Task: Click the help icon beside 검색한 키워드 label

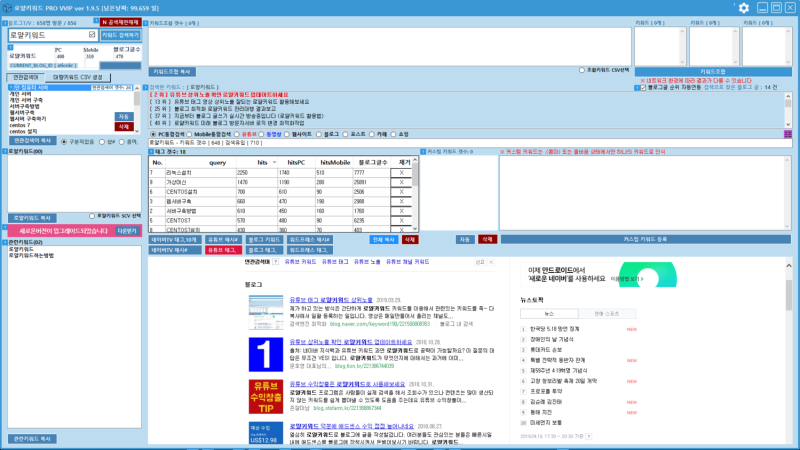Action: click(x=145, y=87)
